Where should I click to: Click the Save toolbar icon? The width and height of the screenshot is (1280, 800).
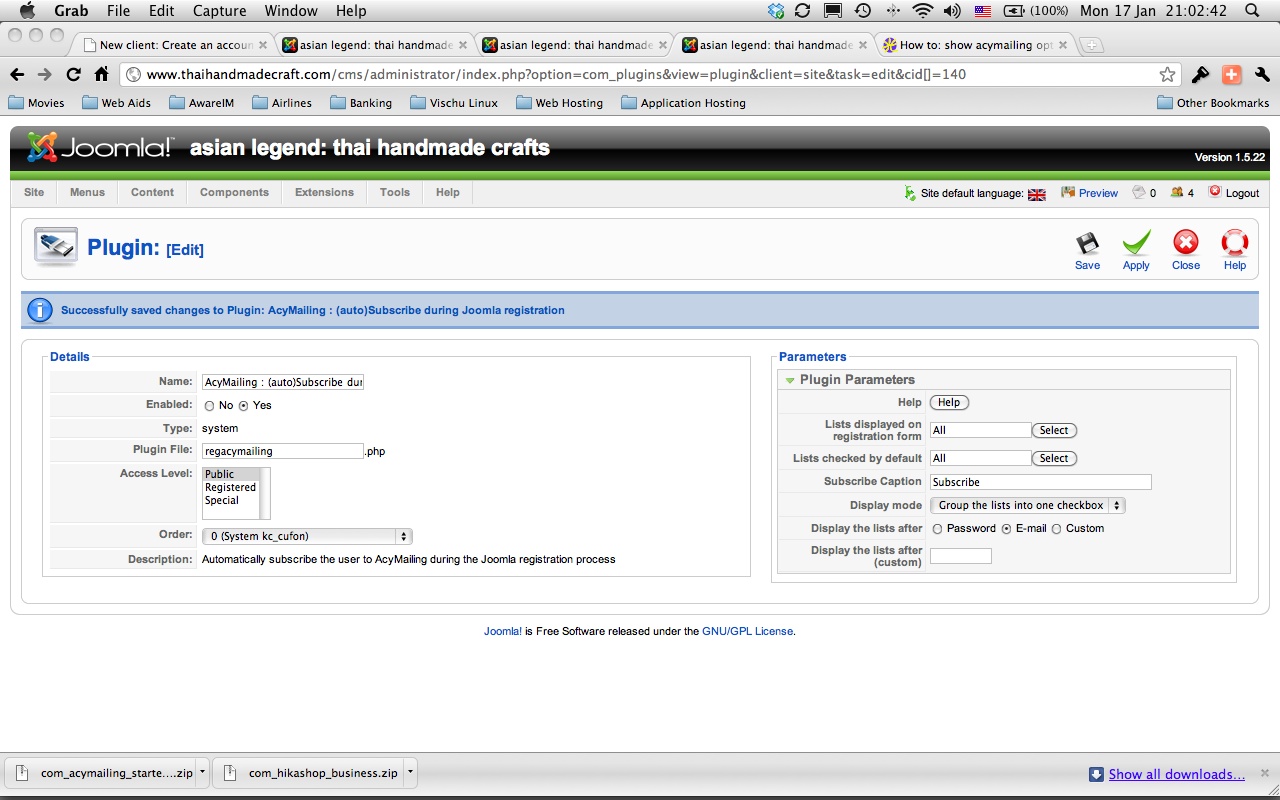coord(1087,244)
